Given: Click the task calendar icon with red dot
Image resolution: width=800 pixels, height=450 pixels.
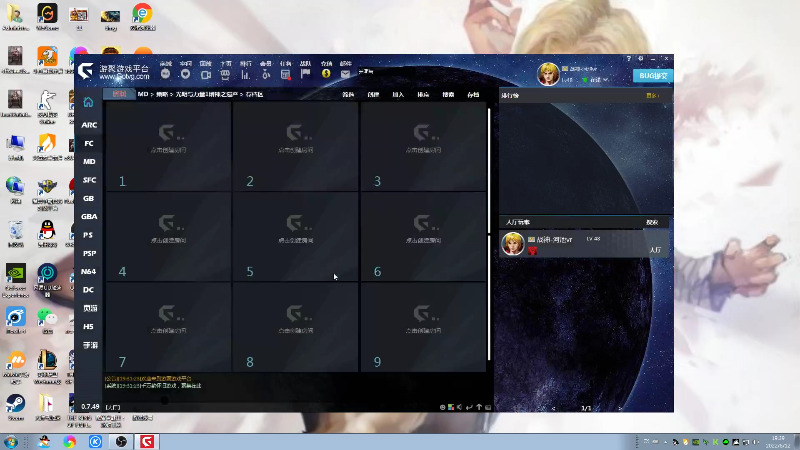Looking at the screenshot, I should point(286,74).
